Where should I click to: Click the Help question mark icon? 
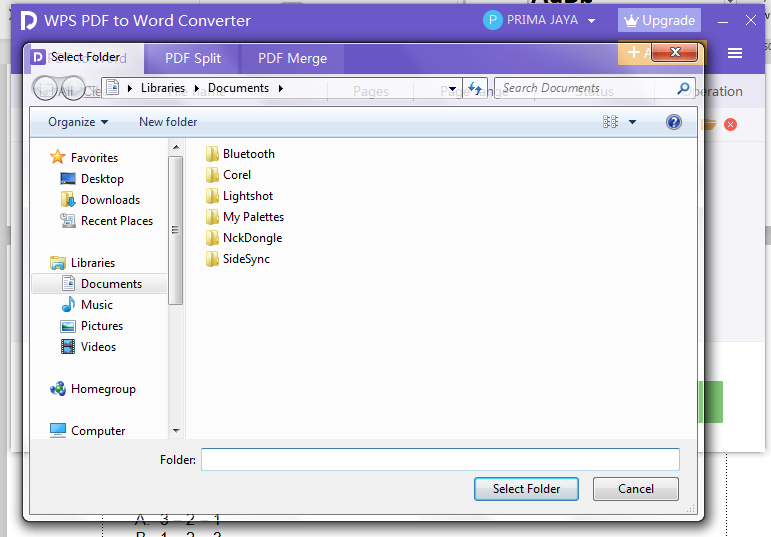pos(674,122)
